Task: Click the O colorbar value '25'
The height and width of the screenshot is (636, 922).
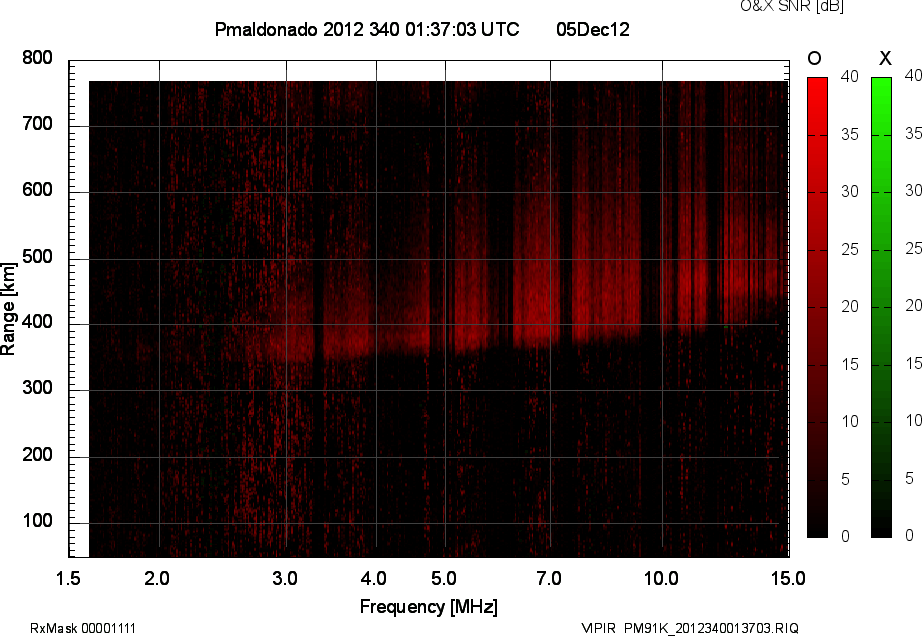Action: tap(850, 249)
